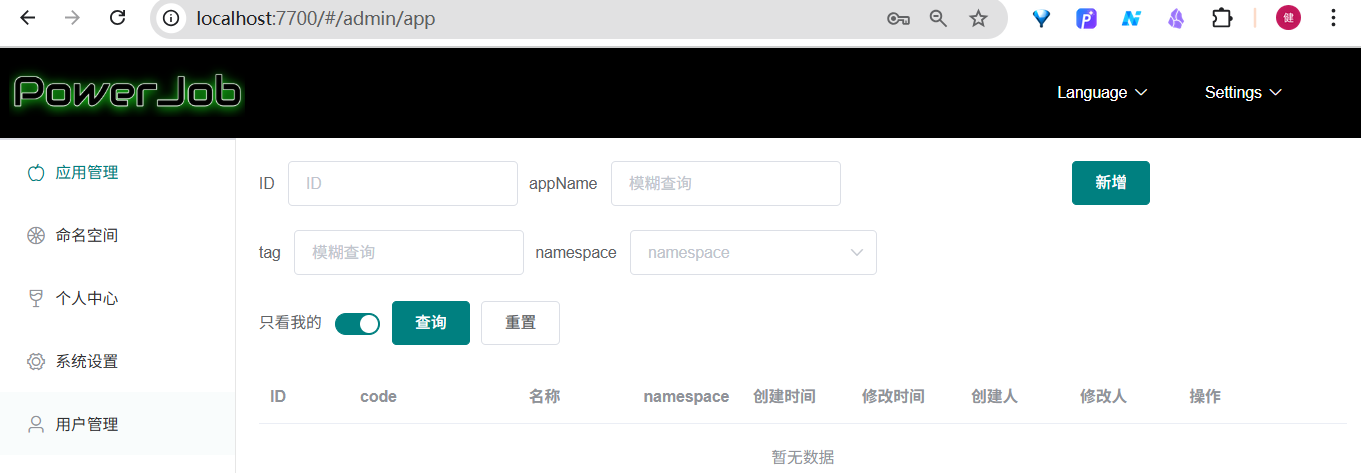Open 命名空间 in the sidebar
The image size is (1361, 473).
tap(117, 235)
